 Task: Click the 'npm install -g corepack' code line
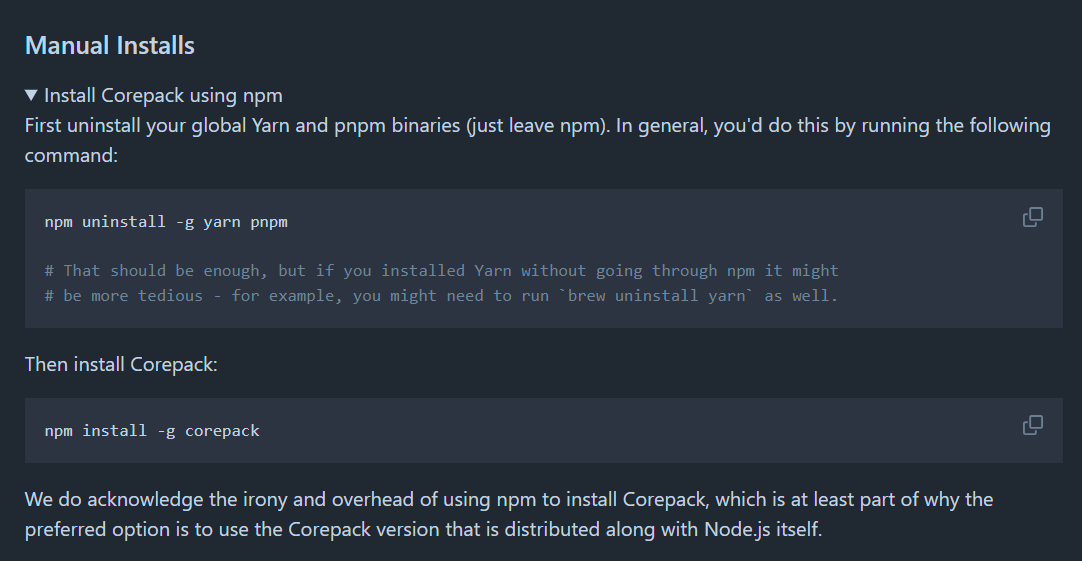tap(152, 431)
